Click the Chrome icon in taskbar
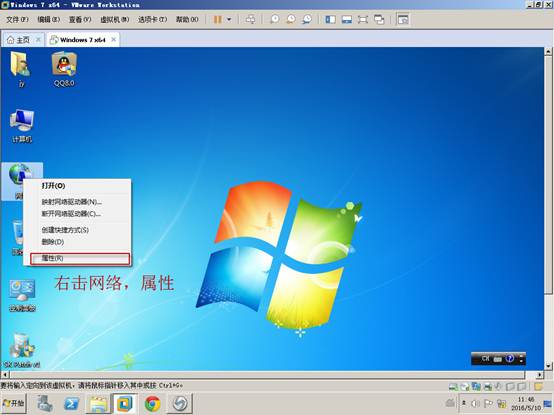554x415 pixels. click(x=152, y=403)
